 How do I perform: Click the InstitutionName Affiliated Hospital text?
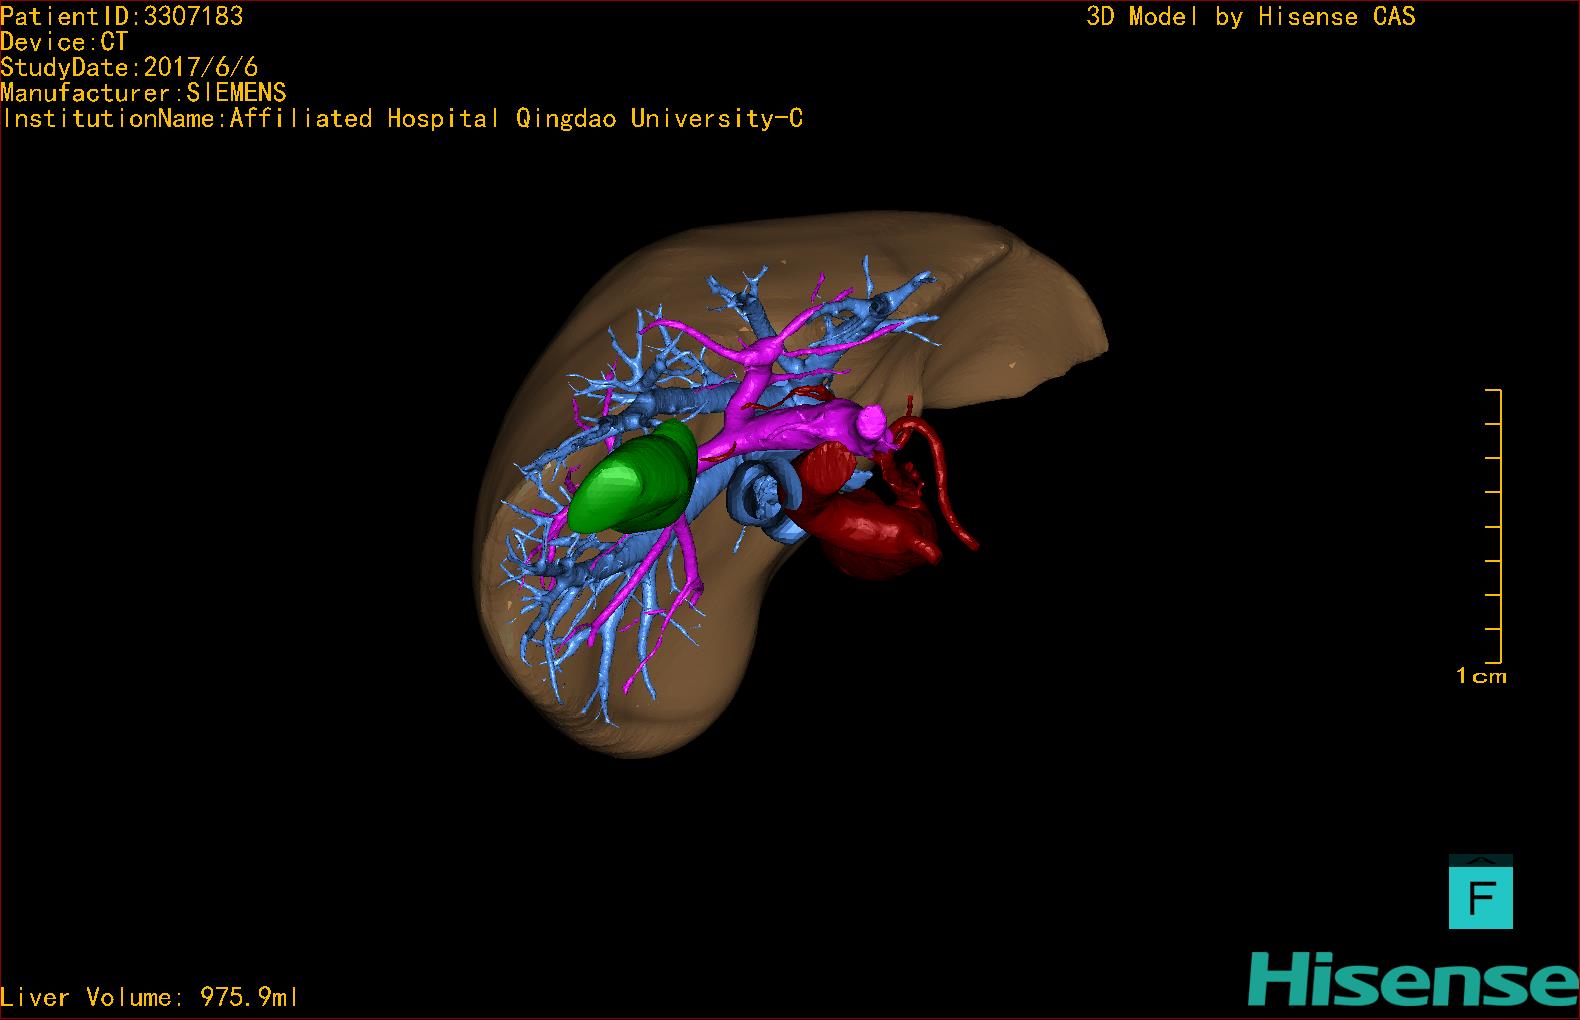click(x=402, y=118)
